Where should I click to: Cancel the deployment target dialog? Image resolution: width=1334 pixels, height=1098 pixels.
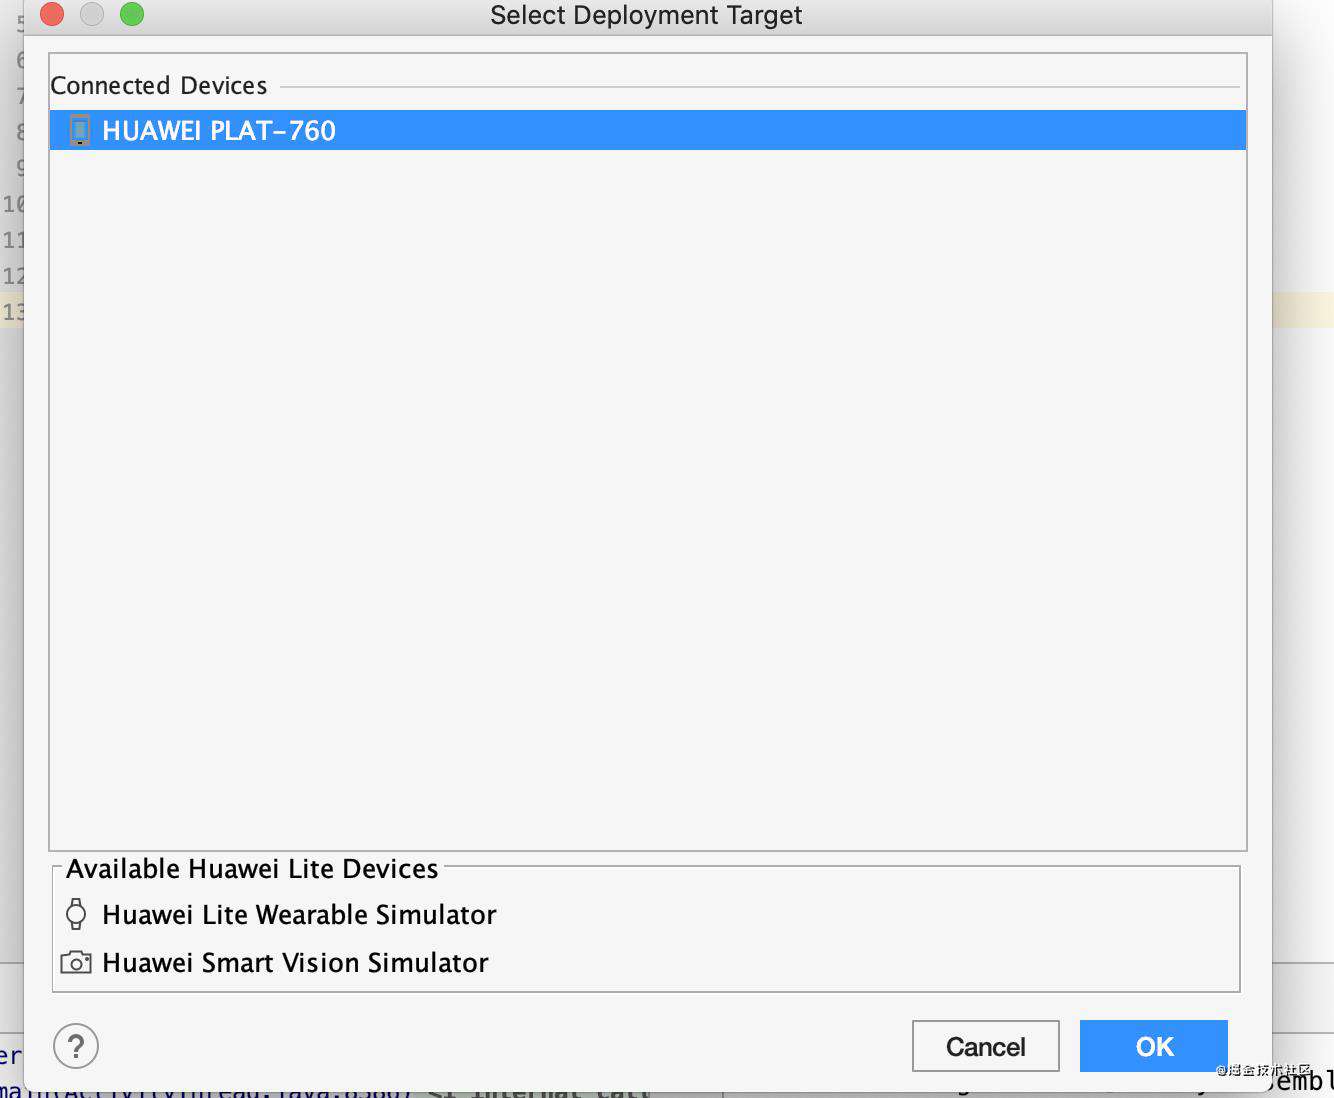pyautogui.click(x=986, y=1046)
